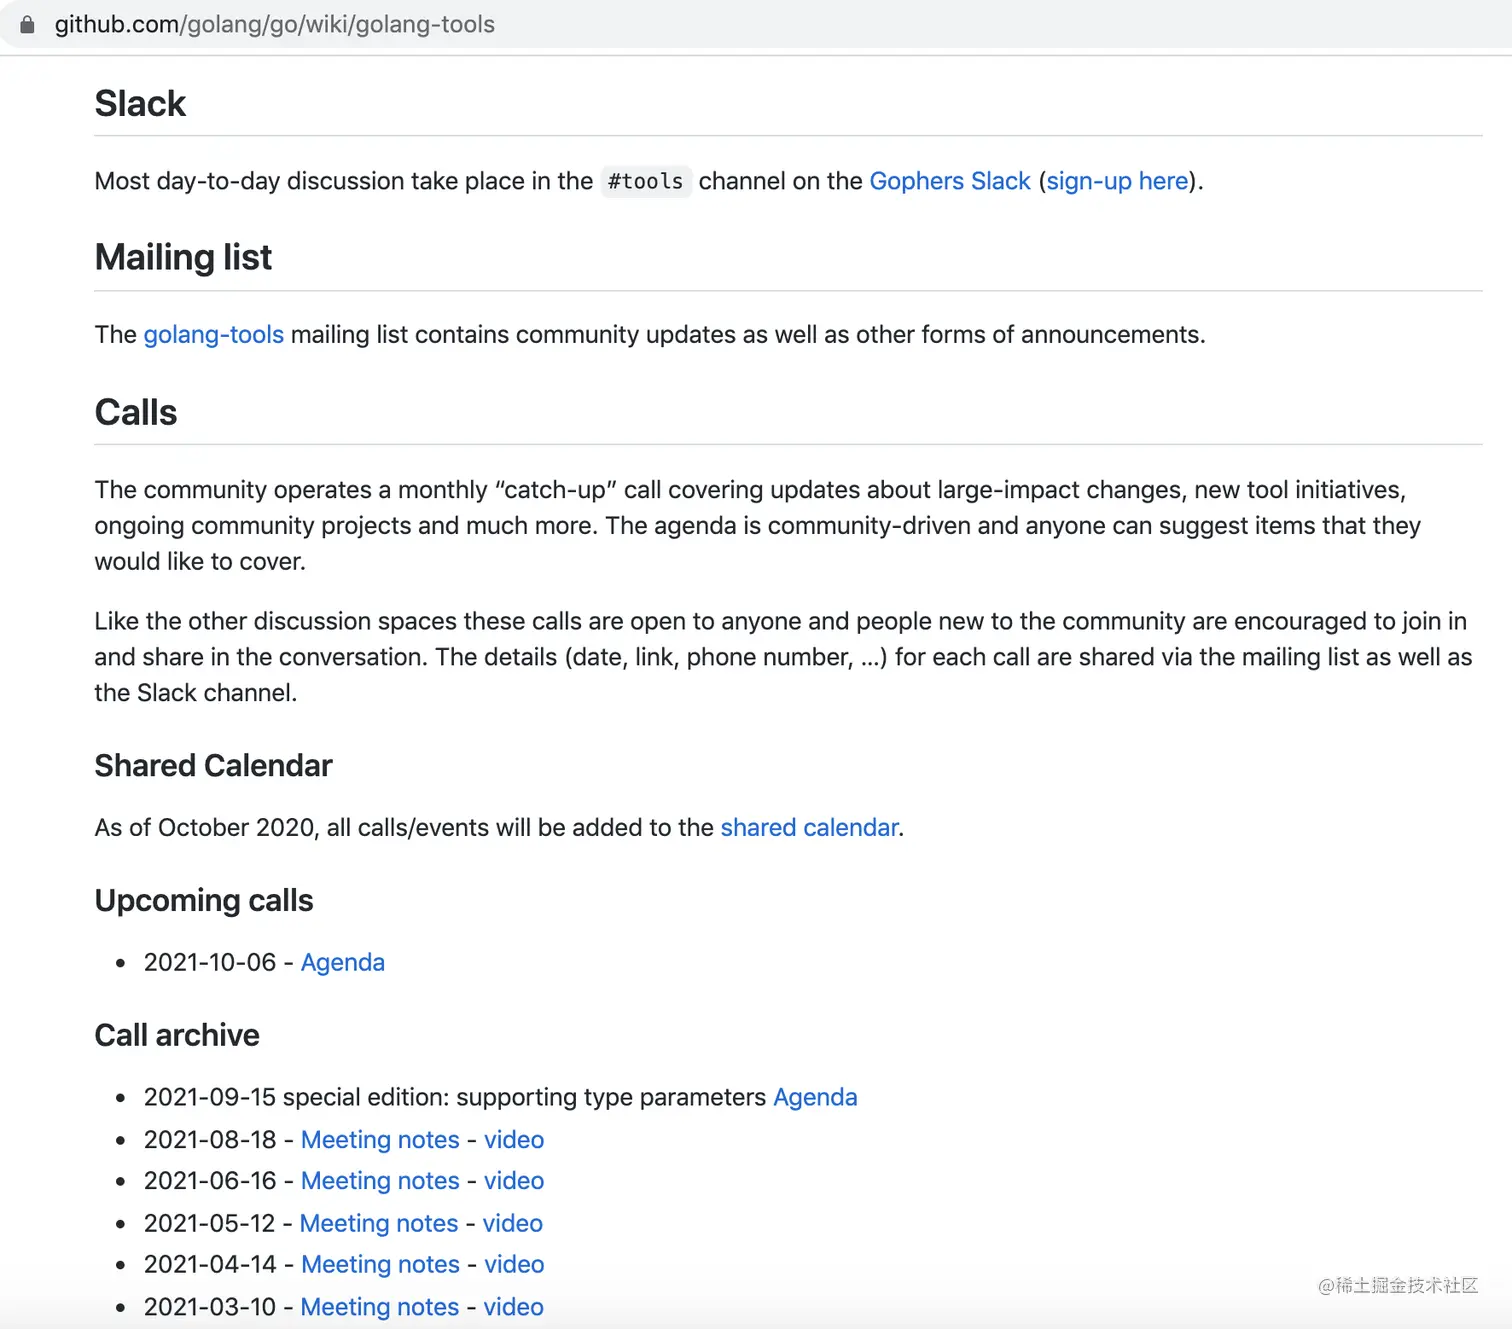Click the #tools inline code text

[x=646, y=182]
